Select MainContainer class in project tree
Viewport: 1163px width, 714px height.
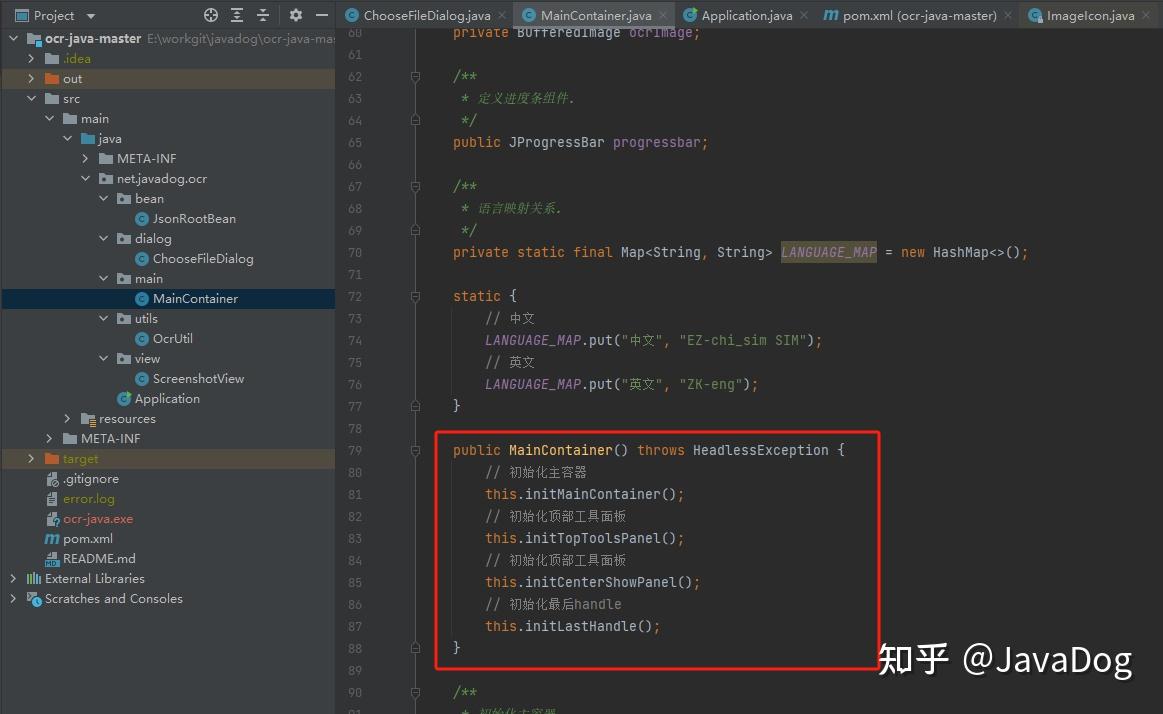coord(194,299)
